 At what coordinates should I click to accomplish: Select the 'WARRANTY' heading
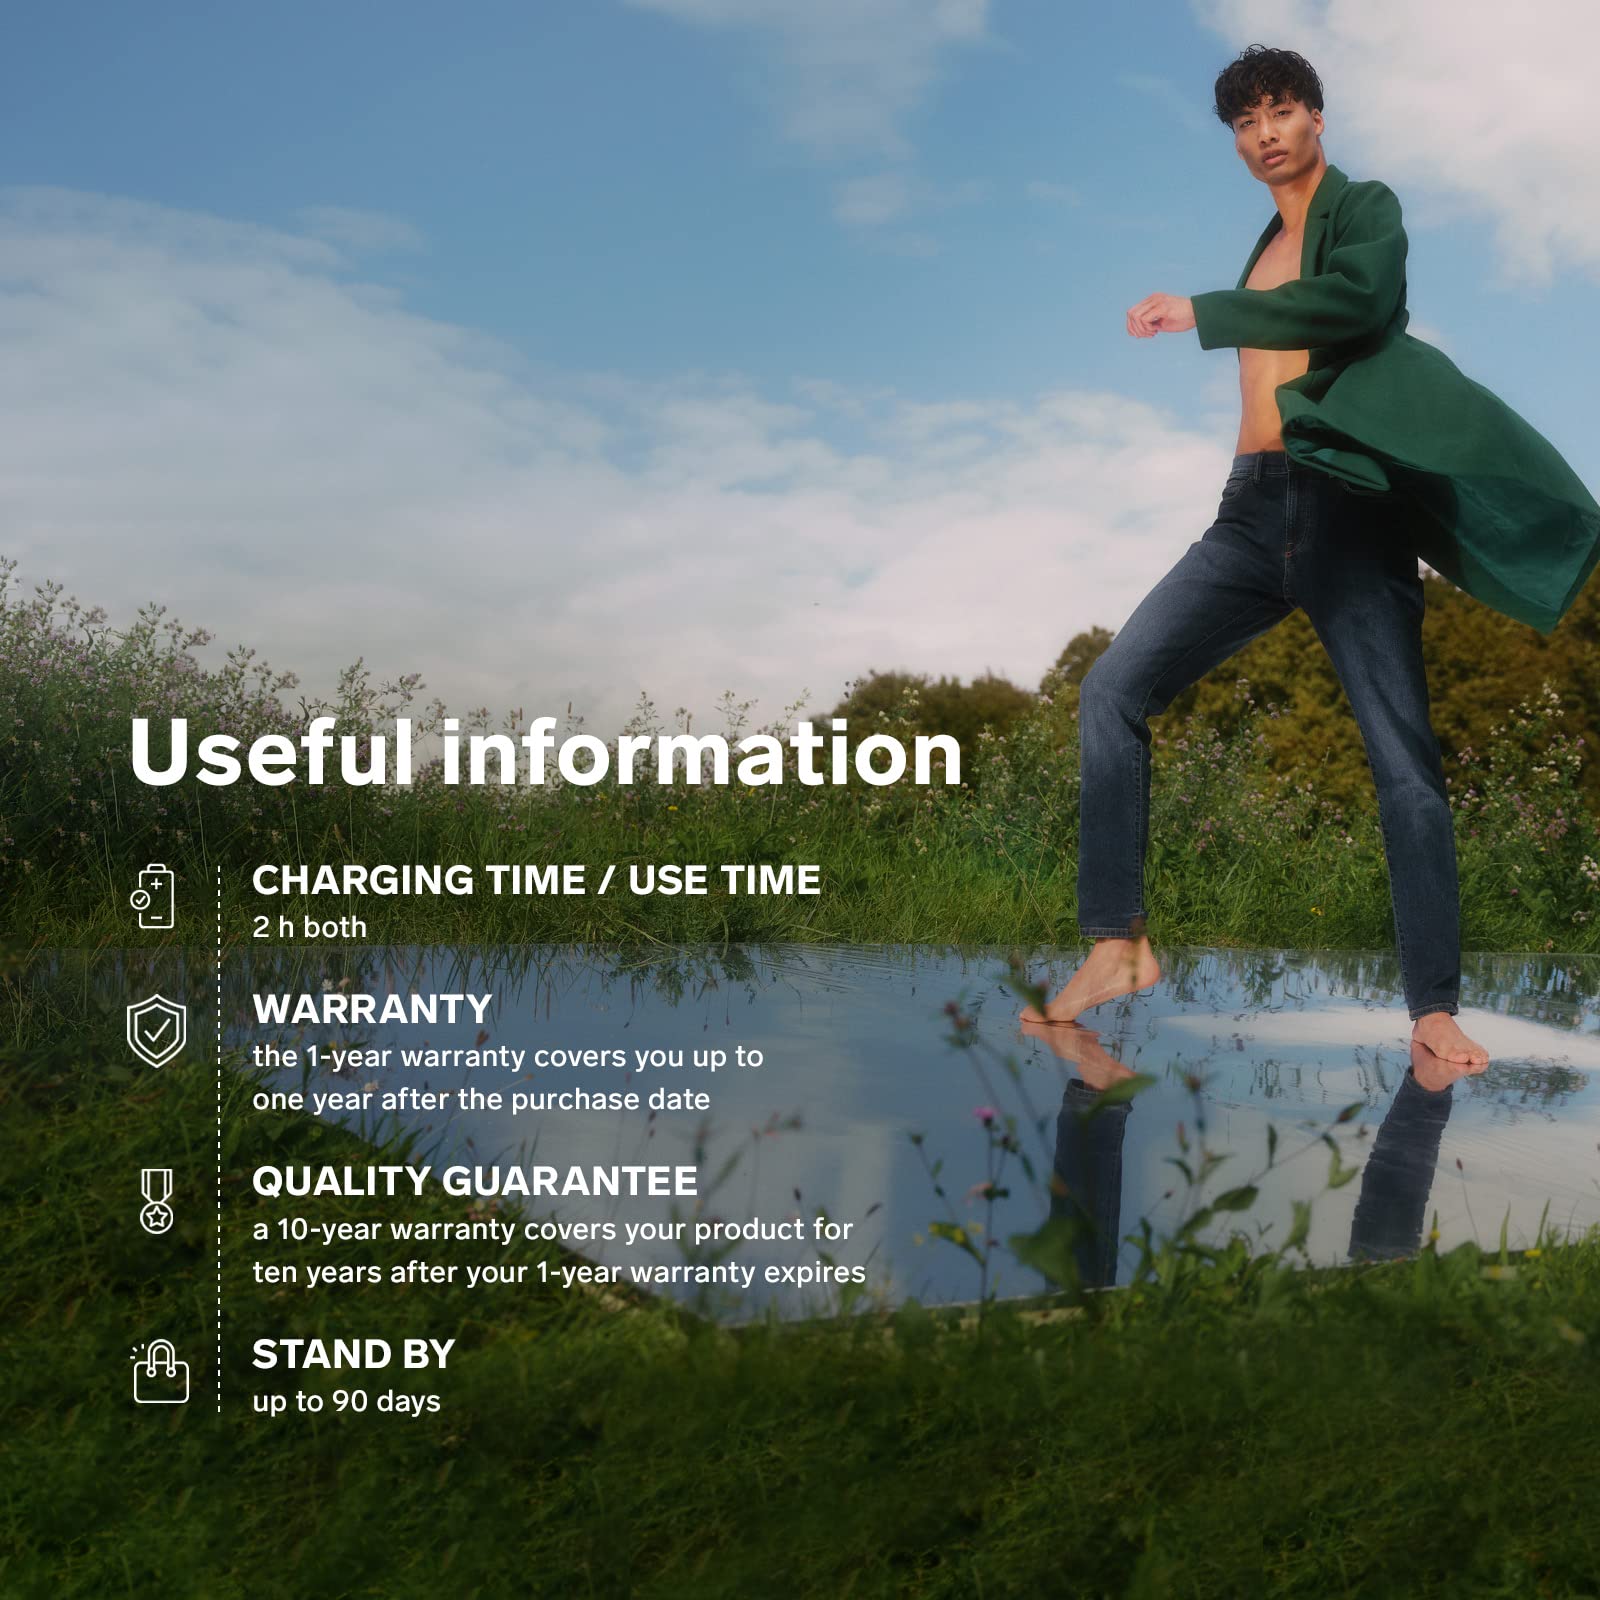[372, 1009]
